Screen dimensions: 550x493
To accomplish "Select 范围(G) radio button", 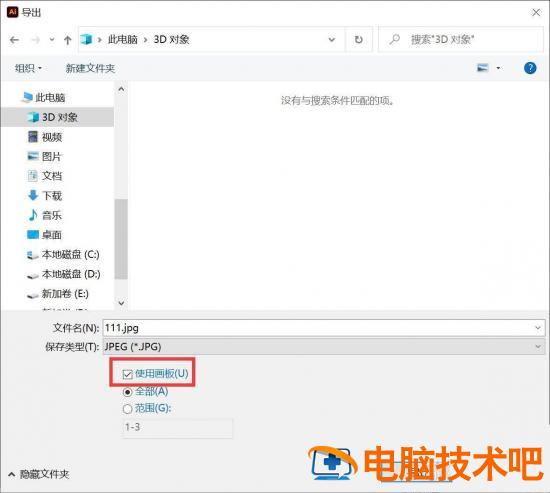I will point(127,409).
